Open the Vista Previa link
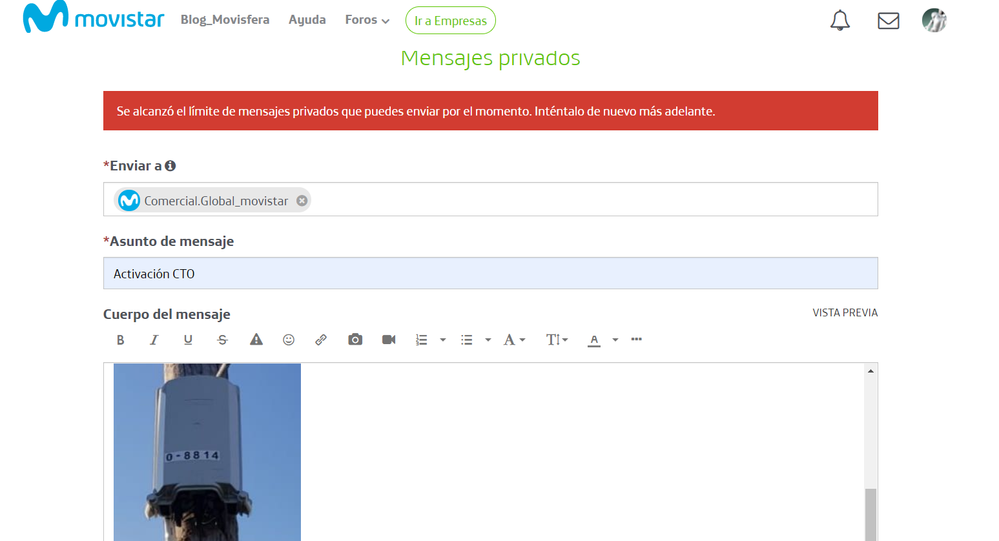999x541 pixels. point(845,313)
